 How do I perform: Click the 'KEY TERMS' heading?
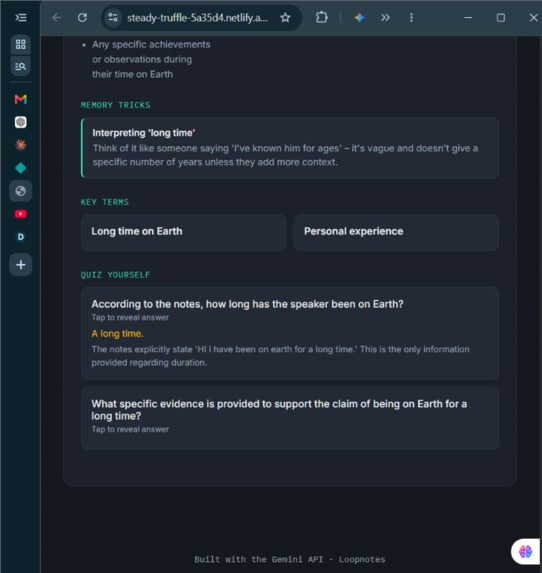tap(105, 202)
